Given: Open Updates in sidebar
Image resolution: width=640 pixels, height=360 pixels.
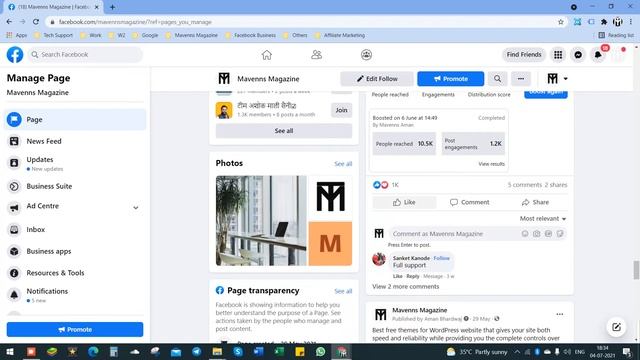Looking at the screenshot, I should tap(75, 163).
